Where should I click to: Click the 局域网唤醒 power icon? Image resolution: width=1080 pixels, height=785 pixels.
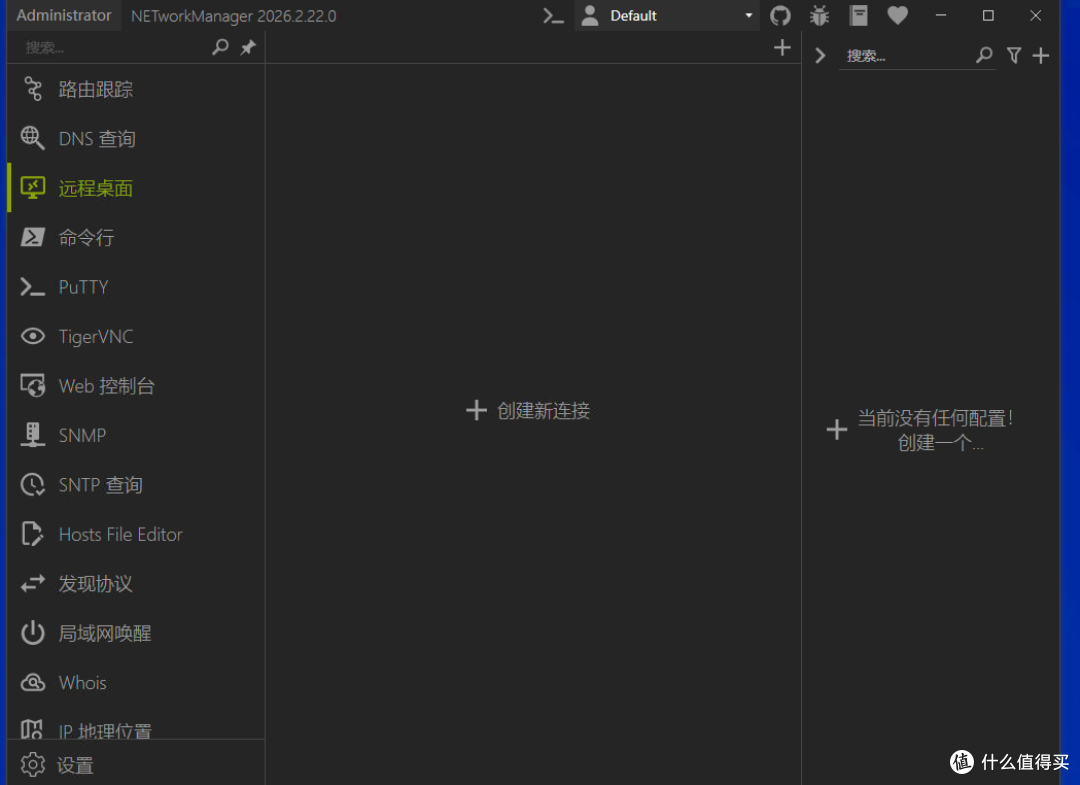tap(32, 633)
